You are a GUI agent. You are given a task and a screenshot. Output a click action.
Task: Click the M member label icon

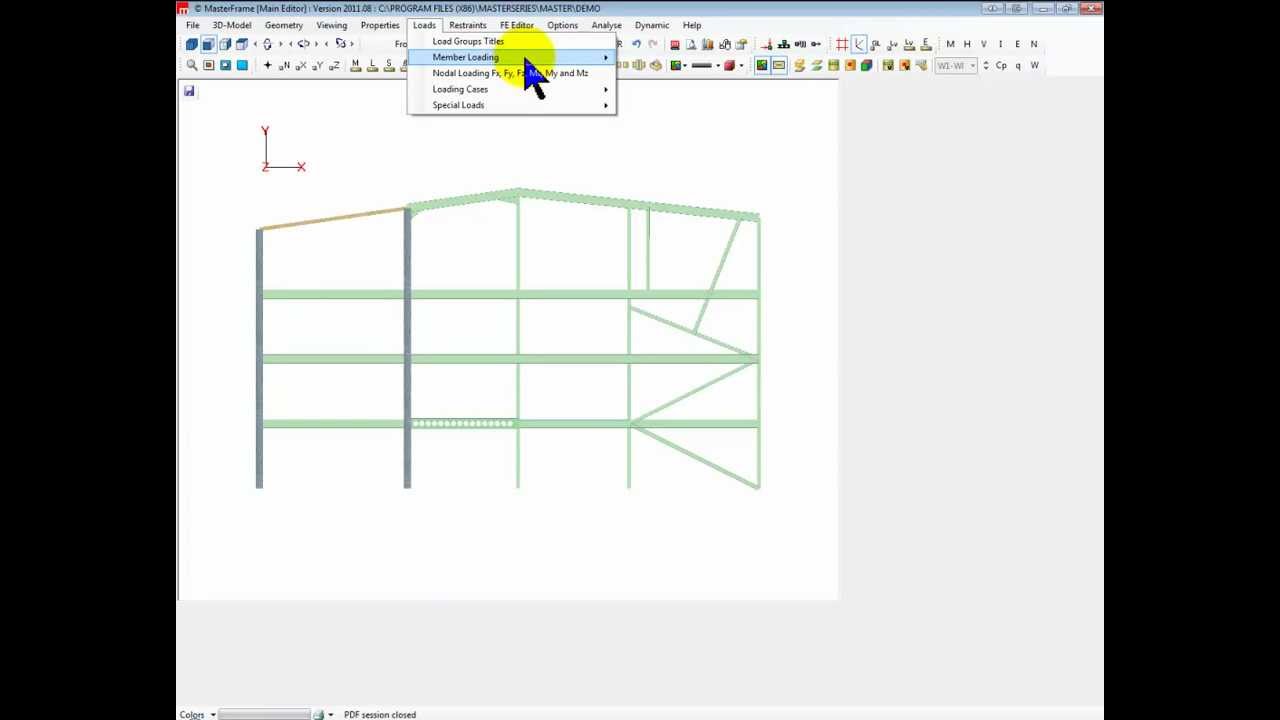(355, 65)
